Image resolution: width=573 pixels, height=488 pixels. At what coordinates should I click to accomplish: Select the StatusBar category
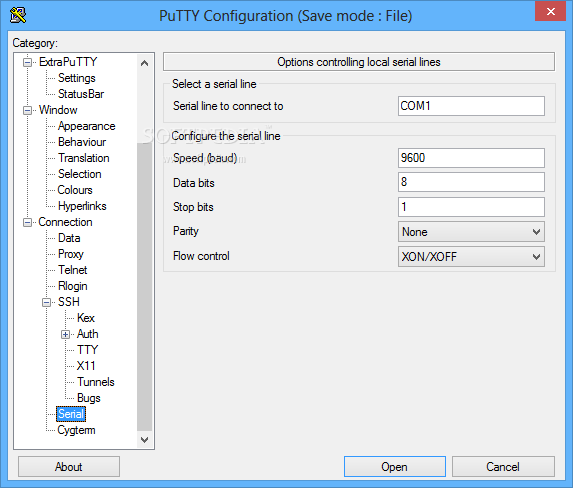tap(81, 94)
